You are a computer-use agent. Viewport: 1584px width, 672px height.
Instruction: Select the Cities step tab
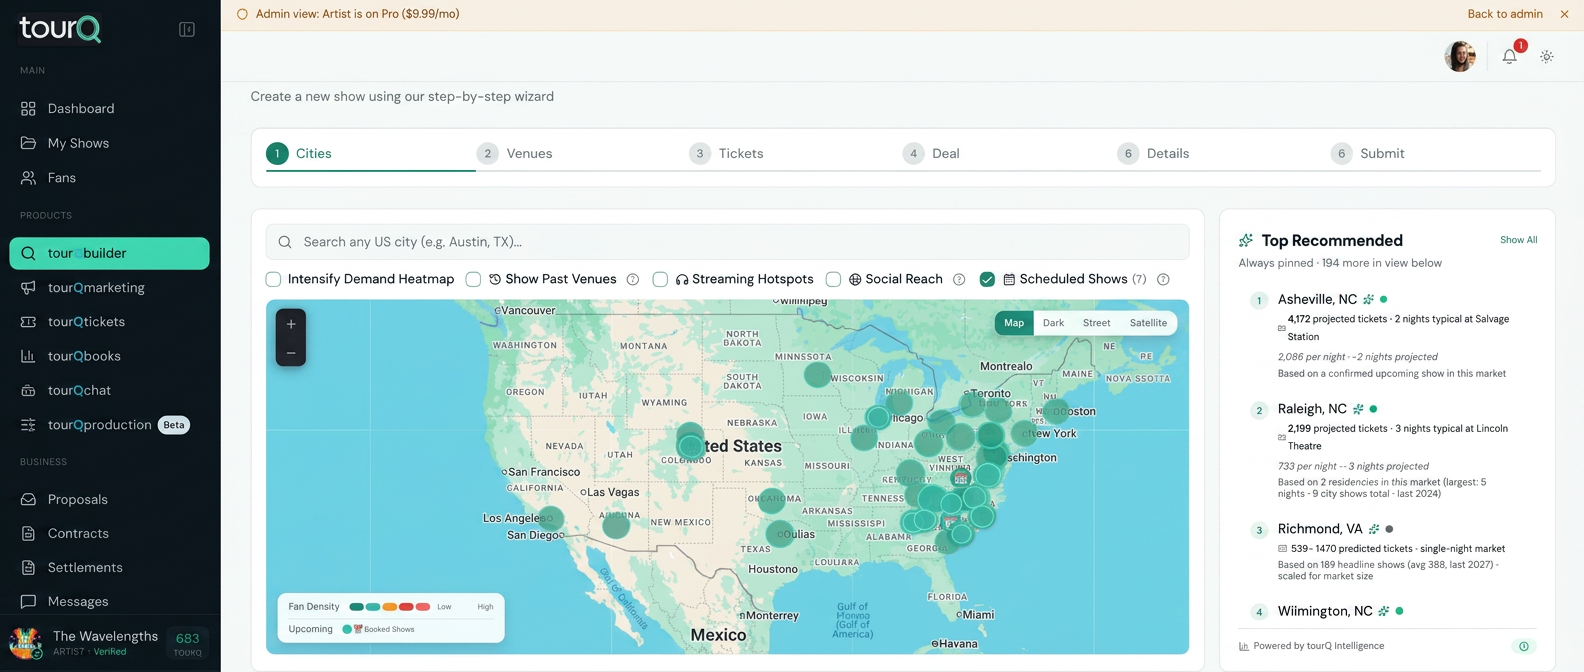[300, 153]
